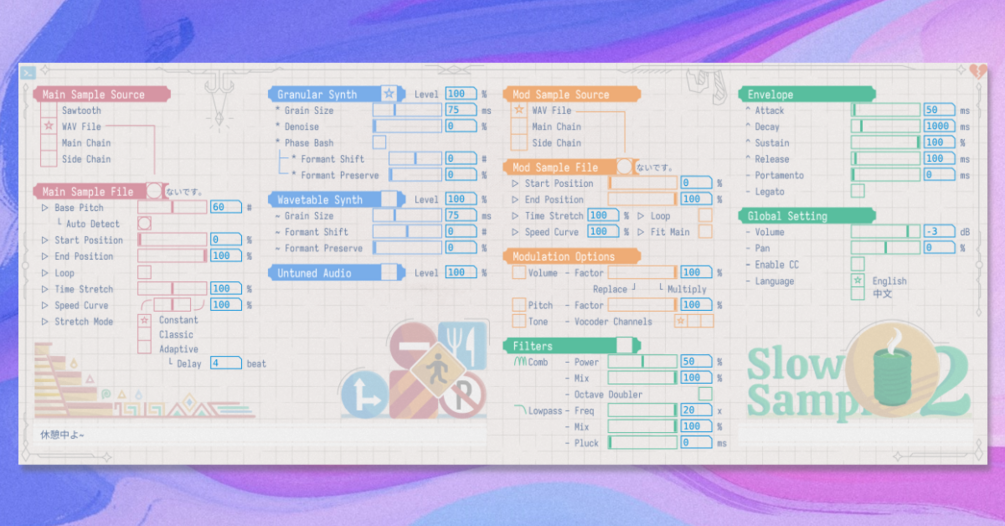This screenshot has height=526, width=1005.
Task: Choose English language option
Action: tap(858, 281)
